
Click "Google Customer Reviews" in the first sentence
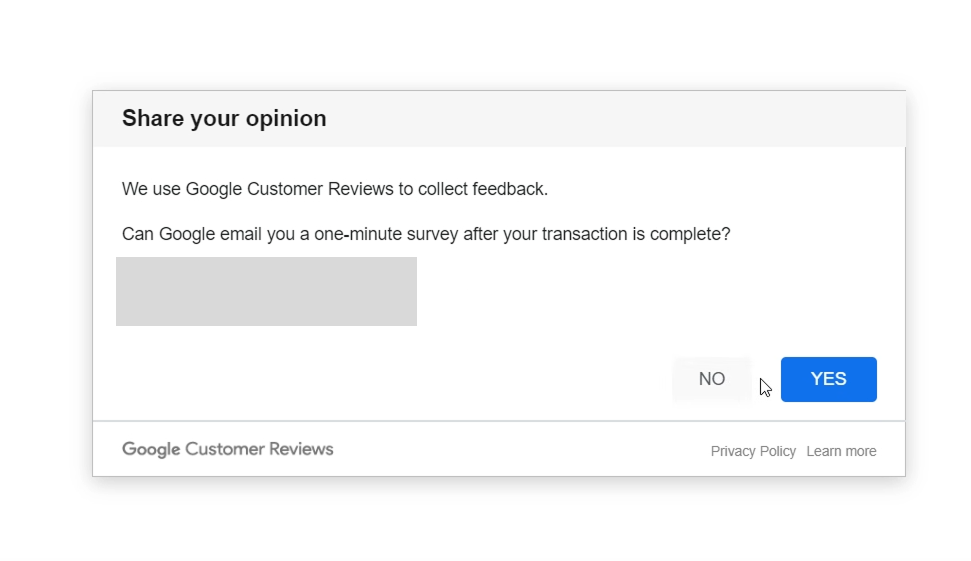299,188
